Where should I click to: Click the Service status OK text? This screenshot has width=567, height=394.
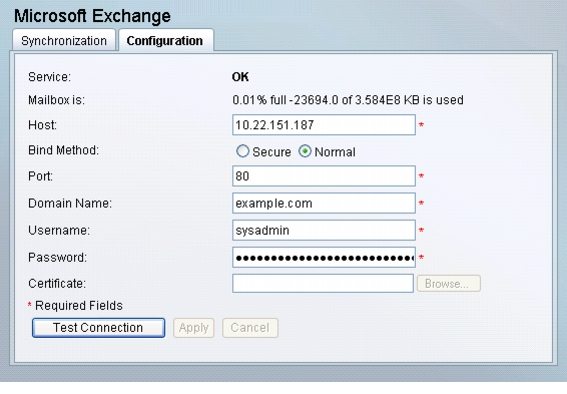click(x=240, y=77)
